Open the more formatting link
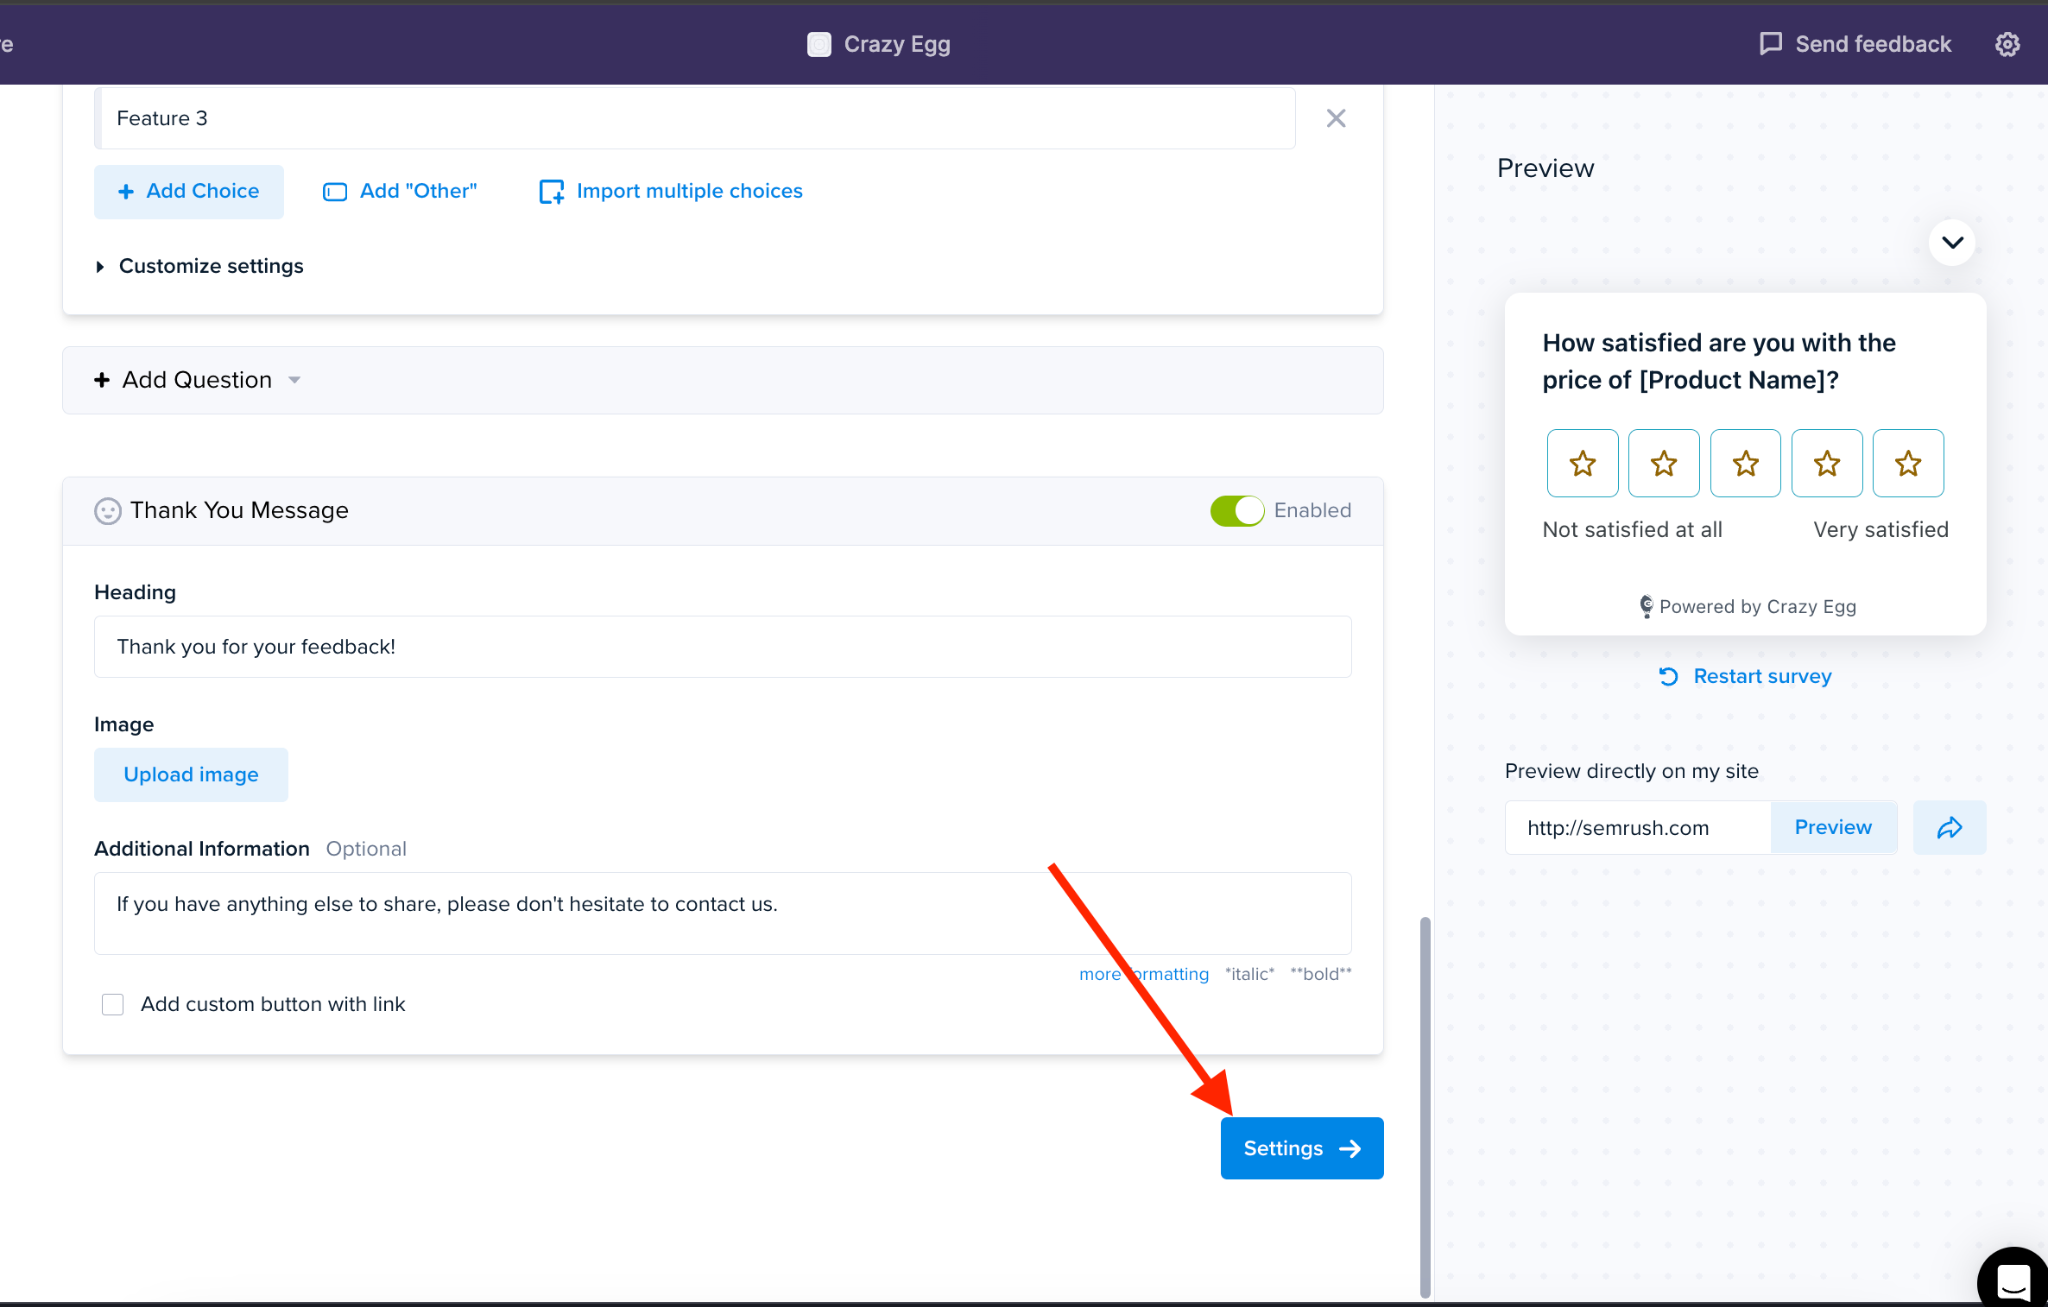This screenshot has width=2048, height=1307. click(x=1144, y=974)
